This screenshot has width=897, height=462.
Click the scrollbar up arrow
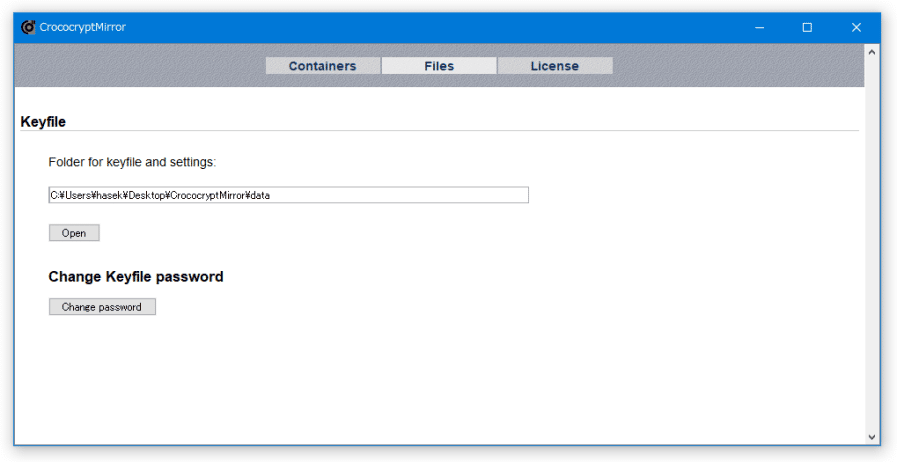point(872,52)
